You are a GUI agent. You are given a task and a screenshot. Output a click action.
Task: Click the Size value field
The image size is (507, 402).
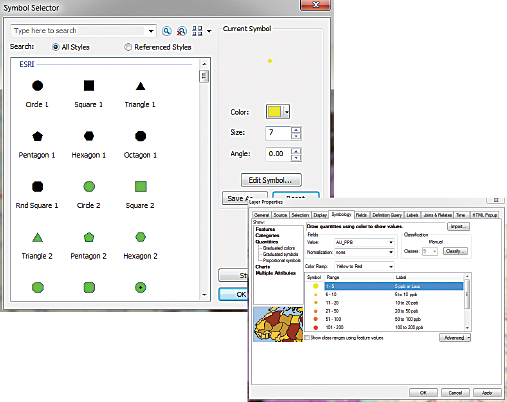tap(279, 133)
